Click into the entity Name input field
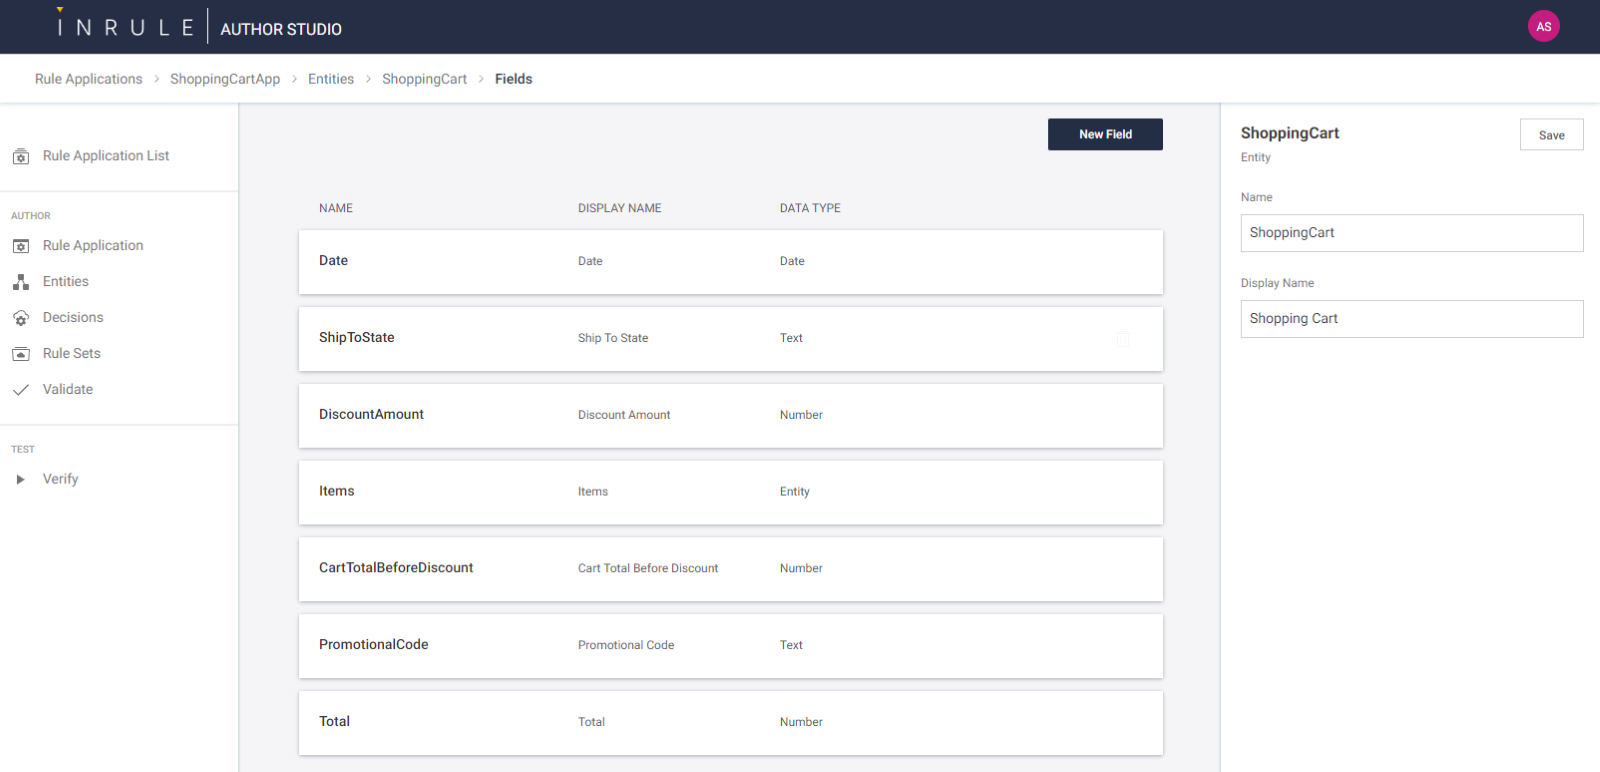 point(1411,233)
